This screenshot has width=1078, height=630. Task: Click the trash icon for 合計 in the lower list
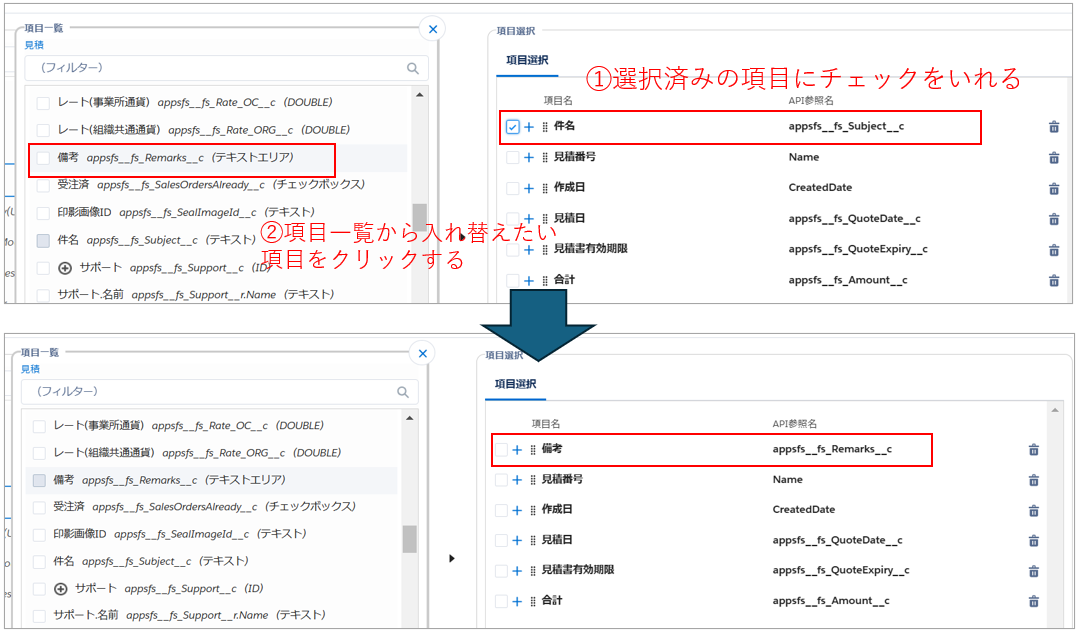click(x=1033, y=601)
